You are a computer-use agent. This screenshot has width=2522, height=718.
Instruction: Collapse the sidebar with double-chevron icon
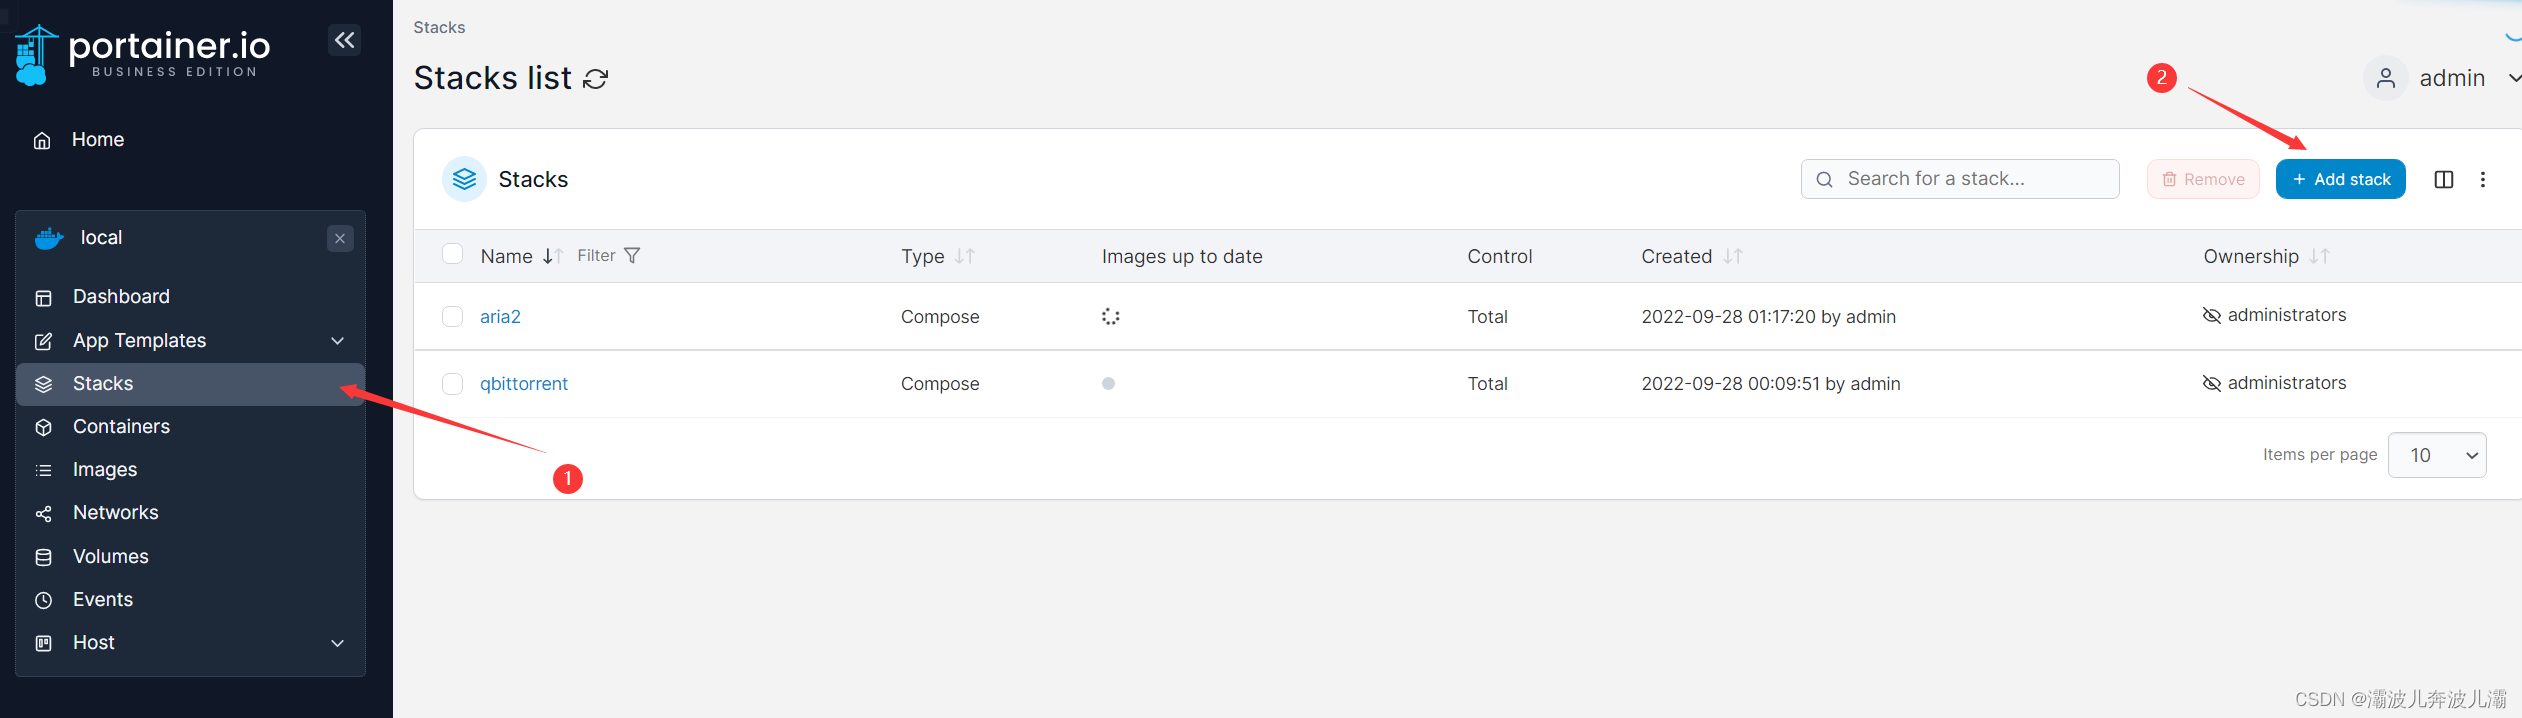(x=345, y=40)
